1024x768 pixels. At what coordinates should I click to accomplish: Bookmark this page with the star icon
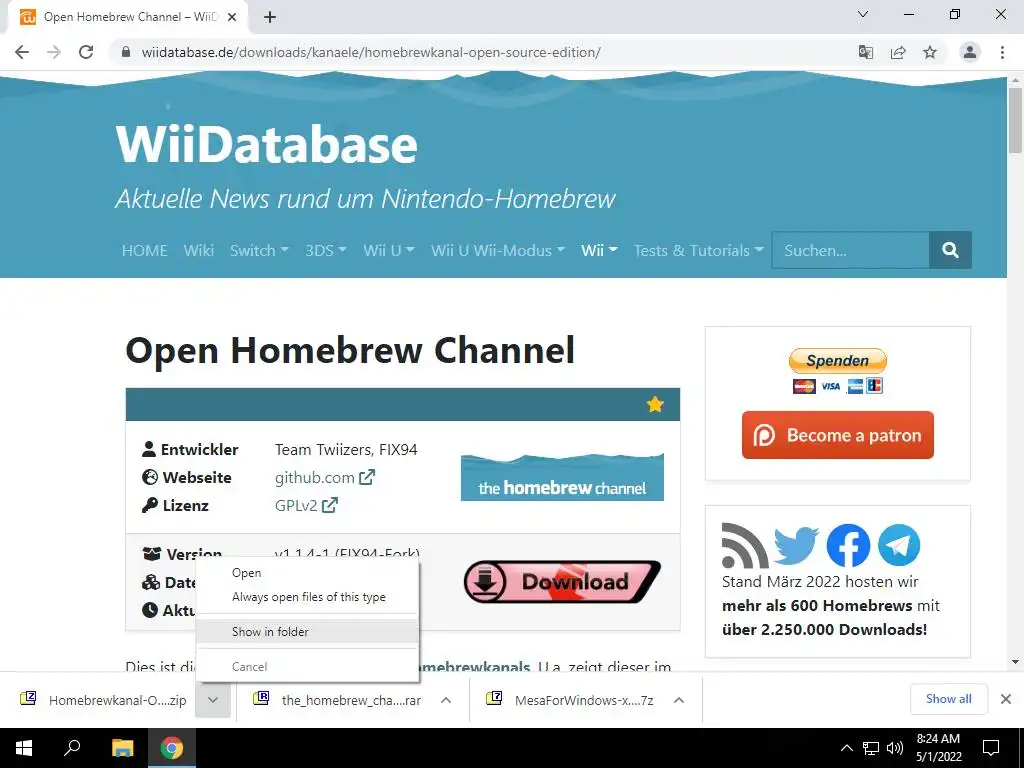[x=930, y=52]
